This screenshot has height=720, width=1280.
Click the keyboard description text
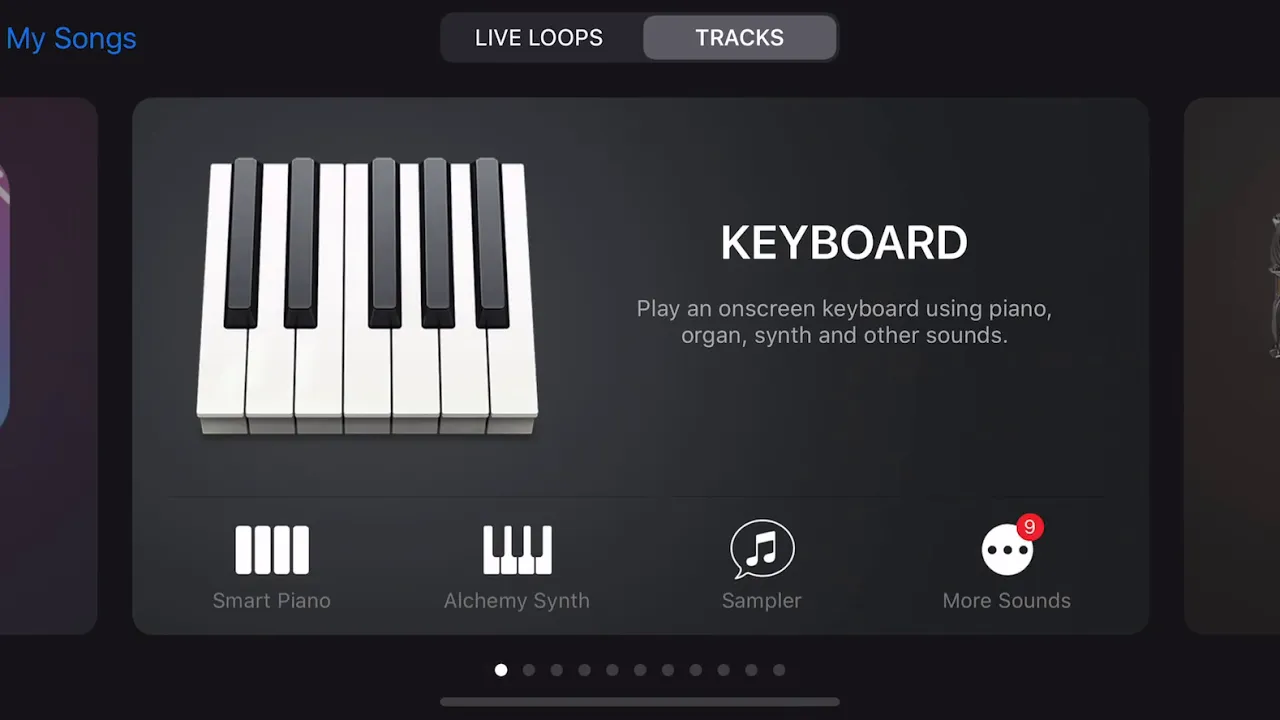click(844, 322)
